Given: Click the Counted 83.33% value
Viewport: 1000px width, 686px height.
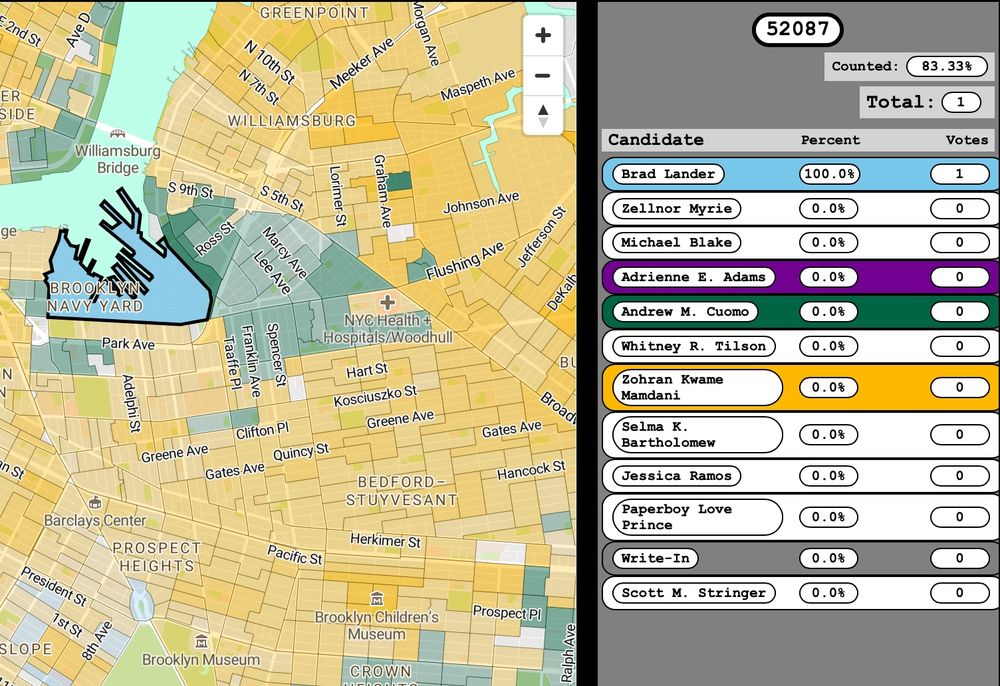Looking at the screenshot, I should (946, 66).
